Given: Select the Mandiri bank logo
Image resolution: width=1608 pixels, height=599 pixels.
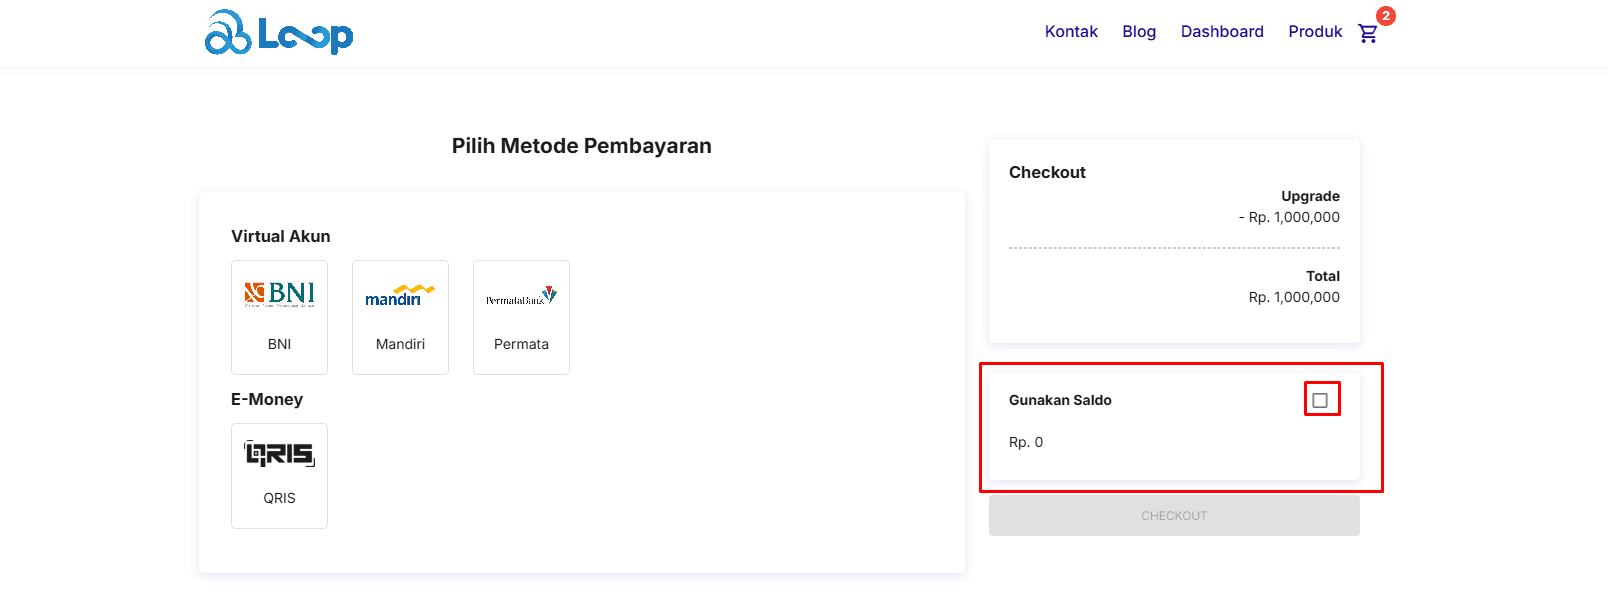Looking at the screenshot, I should click(400, 294).
